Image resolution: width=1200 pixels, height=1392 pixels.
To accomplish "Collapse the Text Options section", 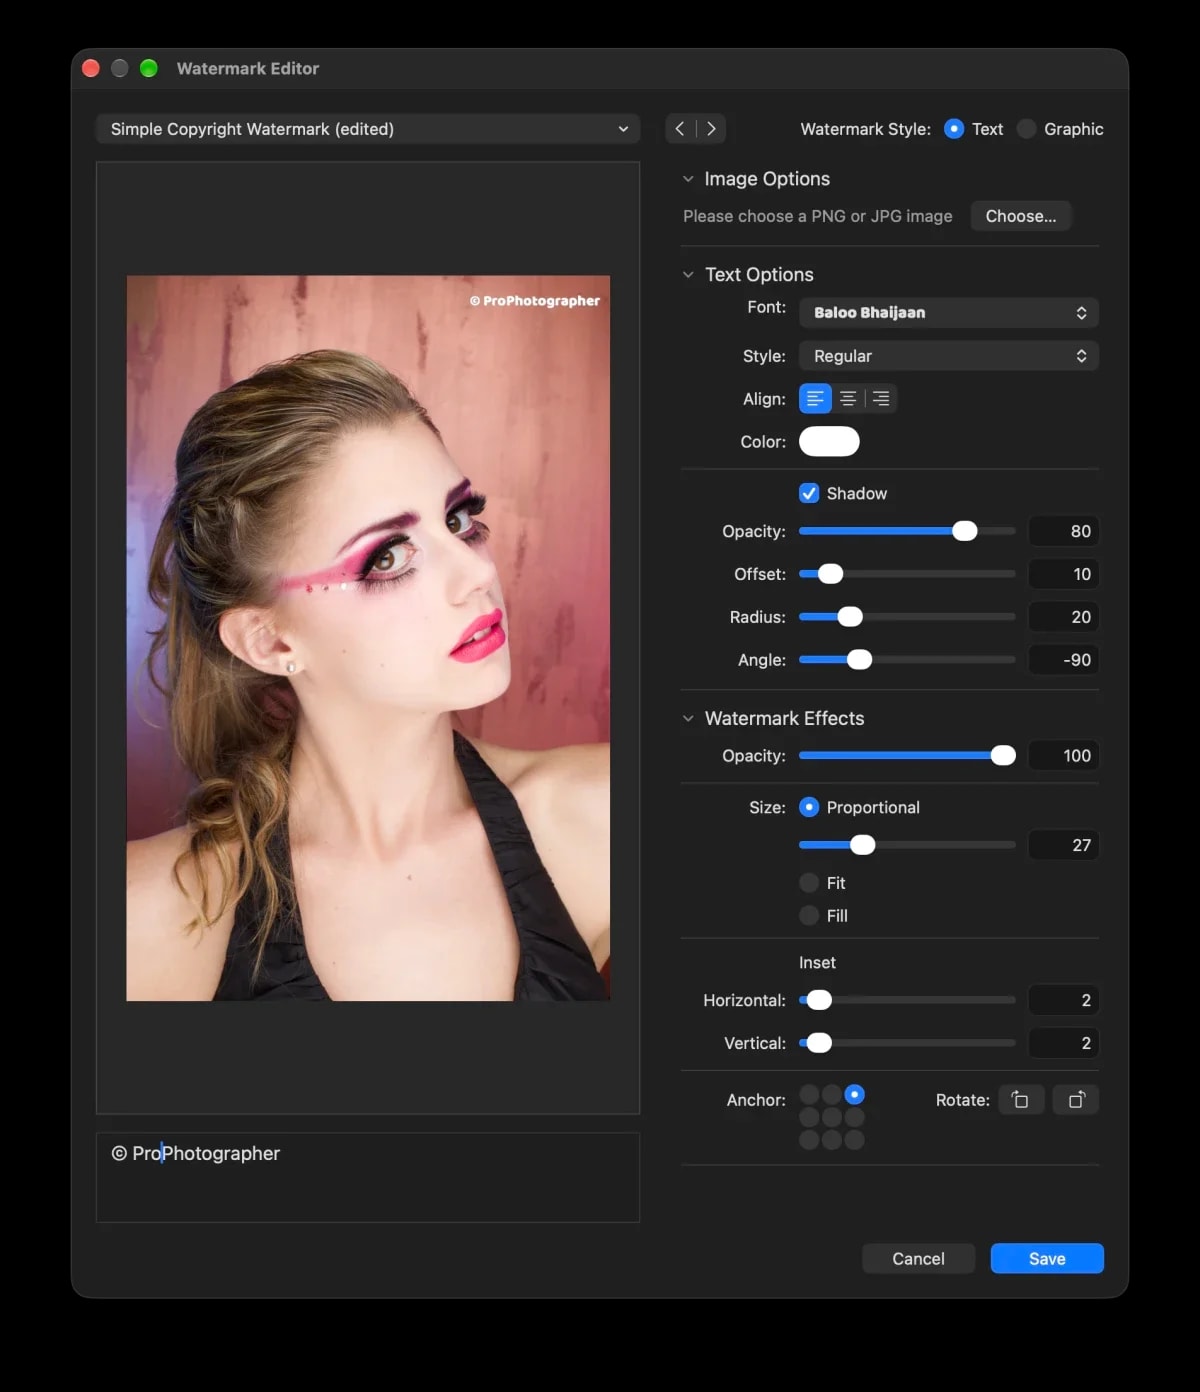I will [688, 275].
